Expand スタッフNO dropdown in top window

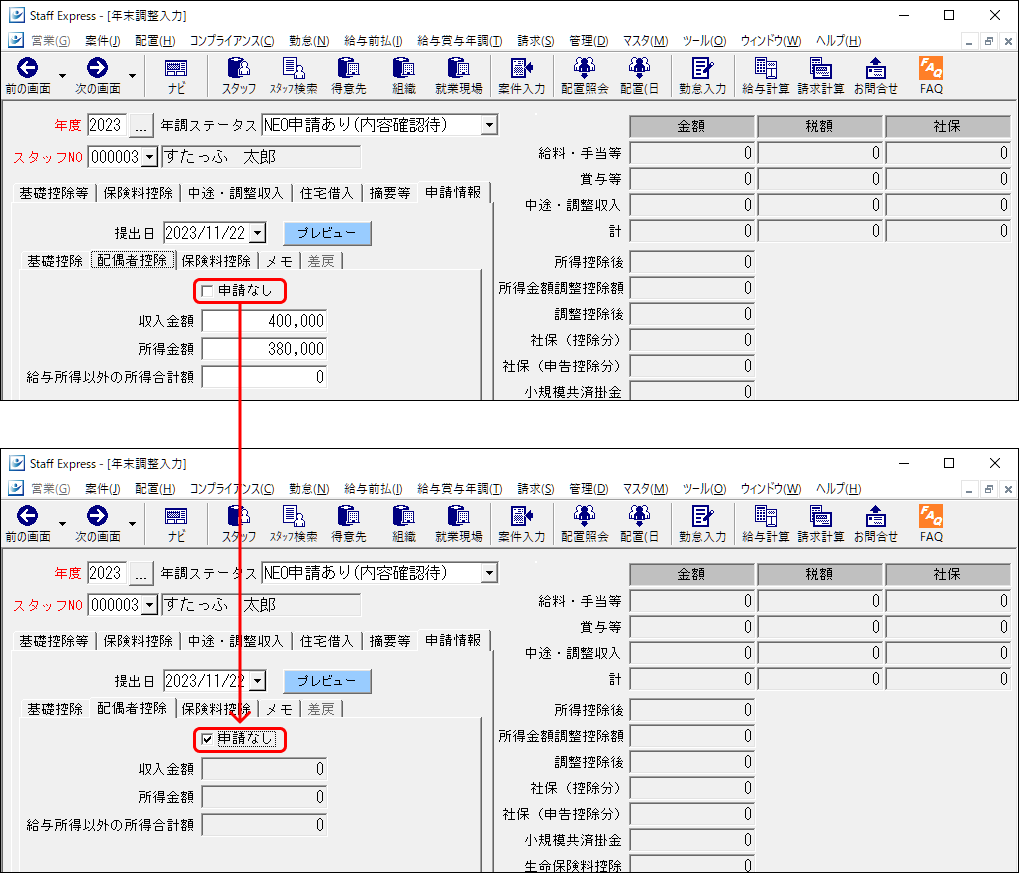tap(149, 157)
